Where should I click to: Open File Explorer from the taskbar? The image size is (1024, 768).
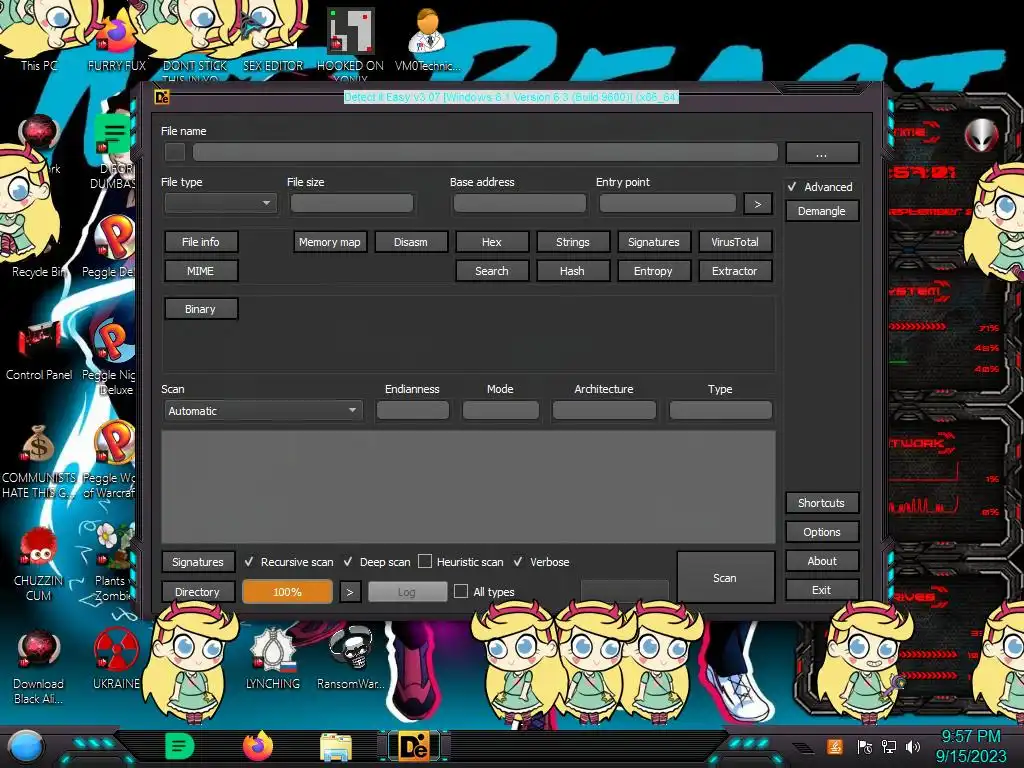click(x=336, y=748)
